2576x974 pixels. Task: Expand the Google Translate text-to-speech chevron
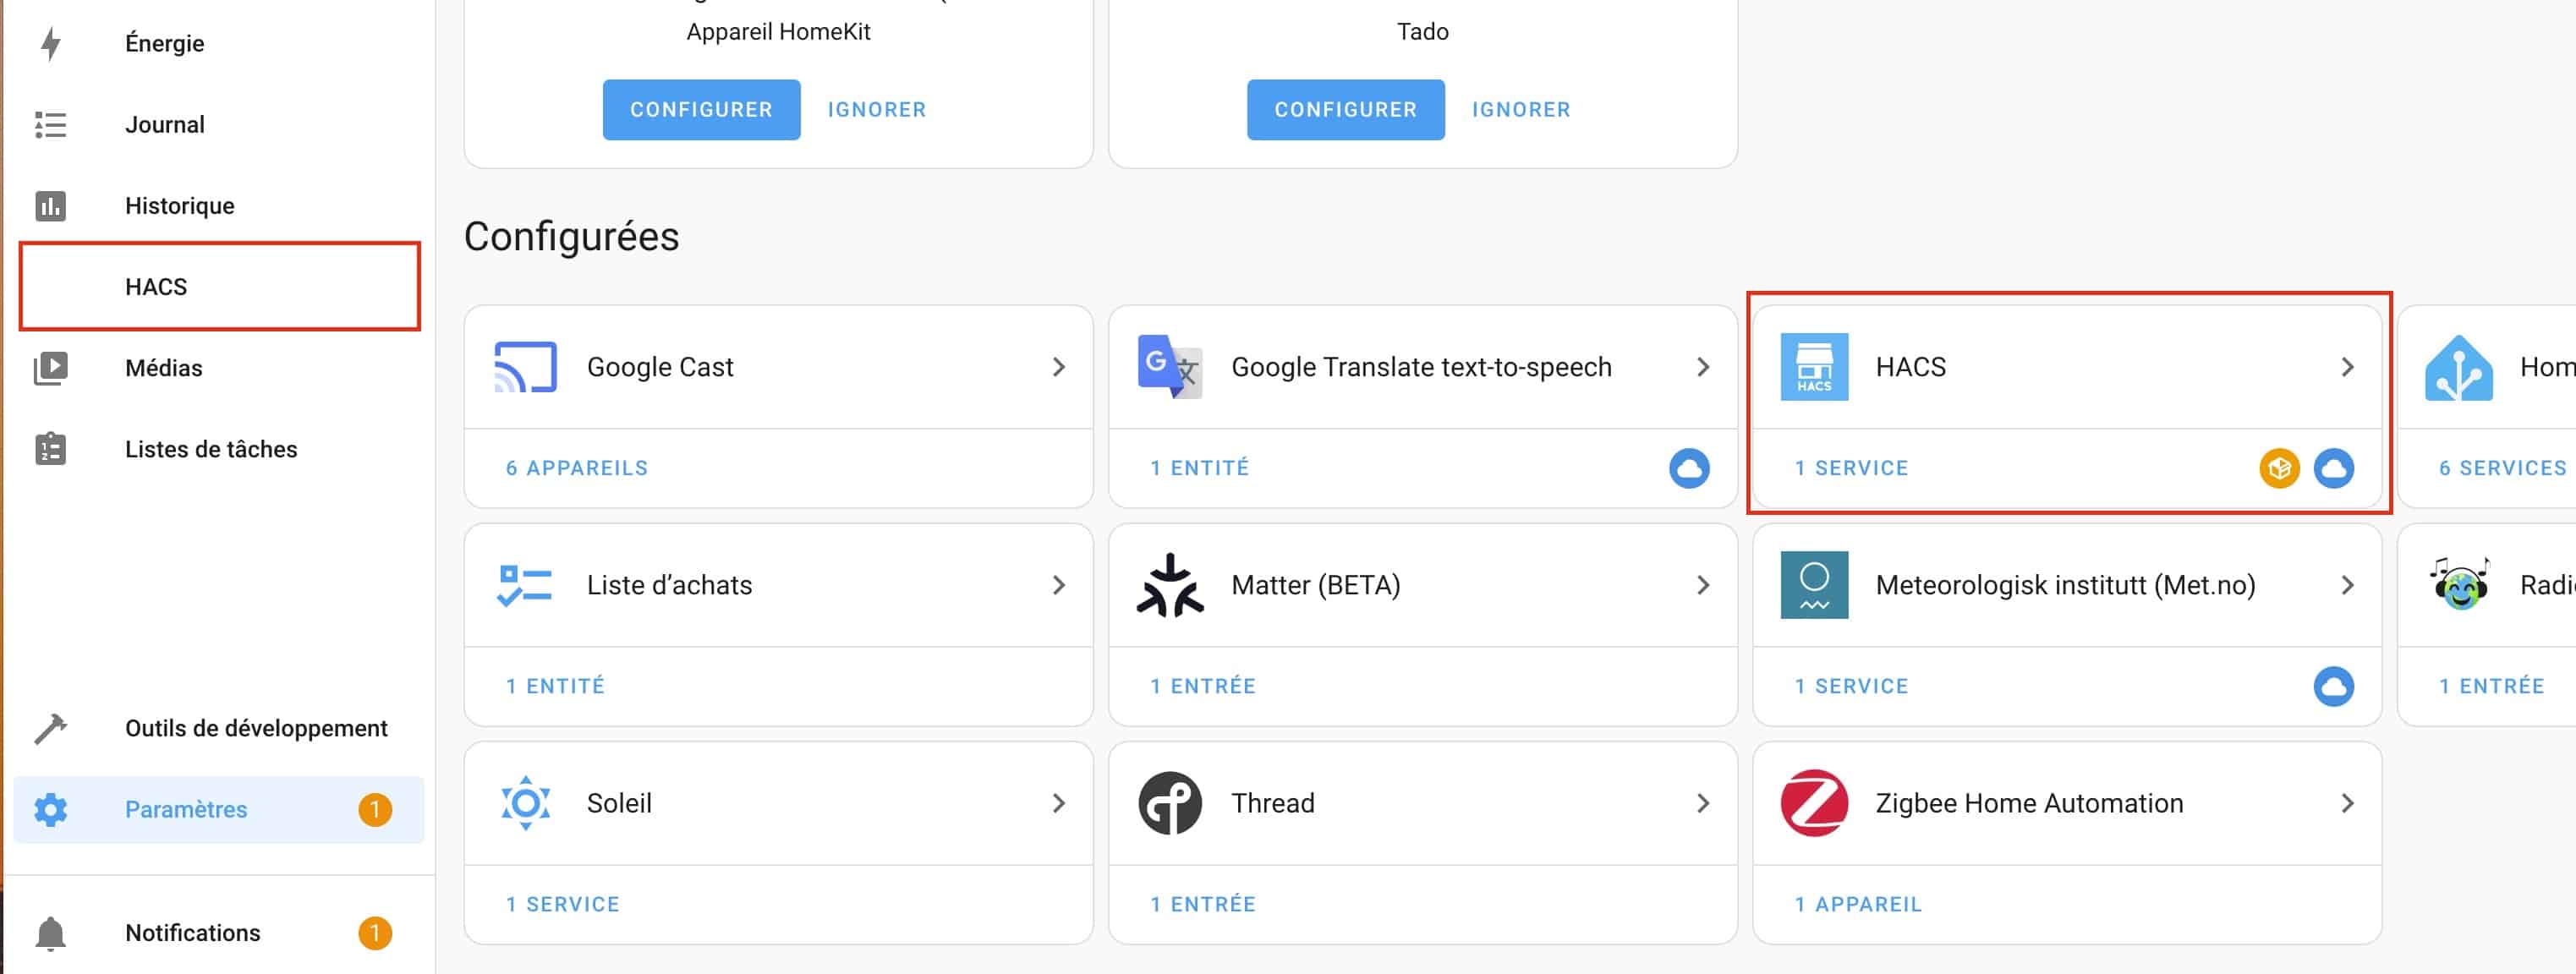tap(1703, 367)
